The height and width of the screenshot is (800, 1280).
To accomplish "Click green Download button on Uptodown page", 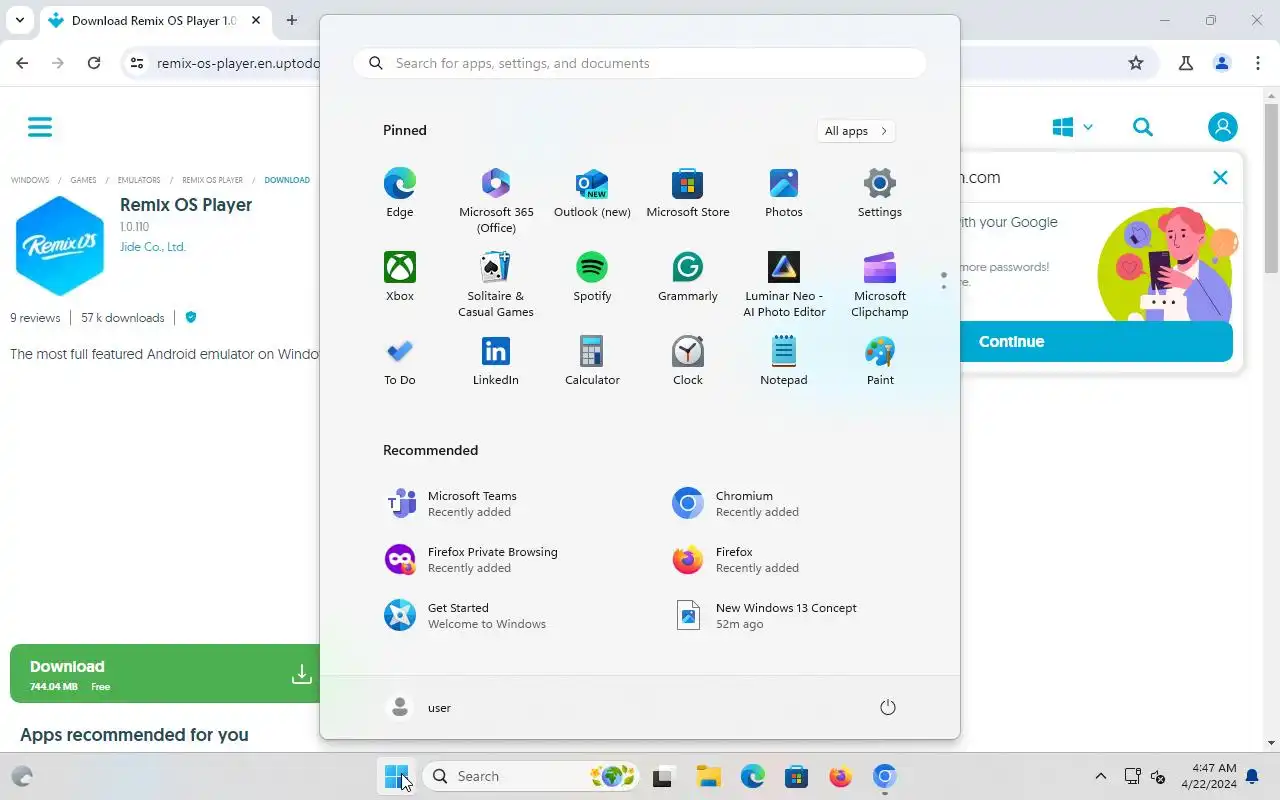I will tap(165, 673).
